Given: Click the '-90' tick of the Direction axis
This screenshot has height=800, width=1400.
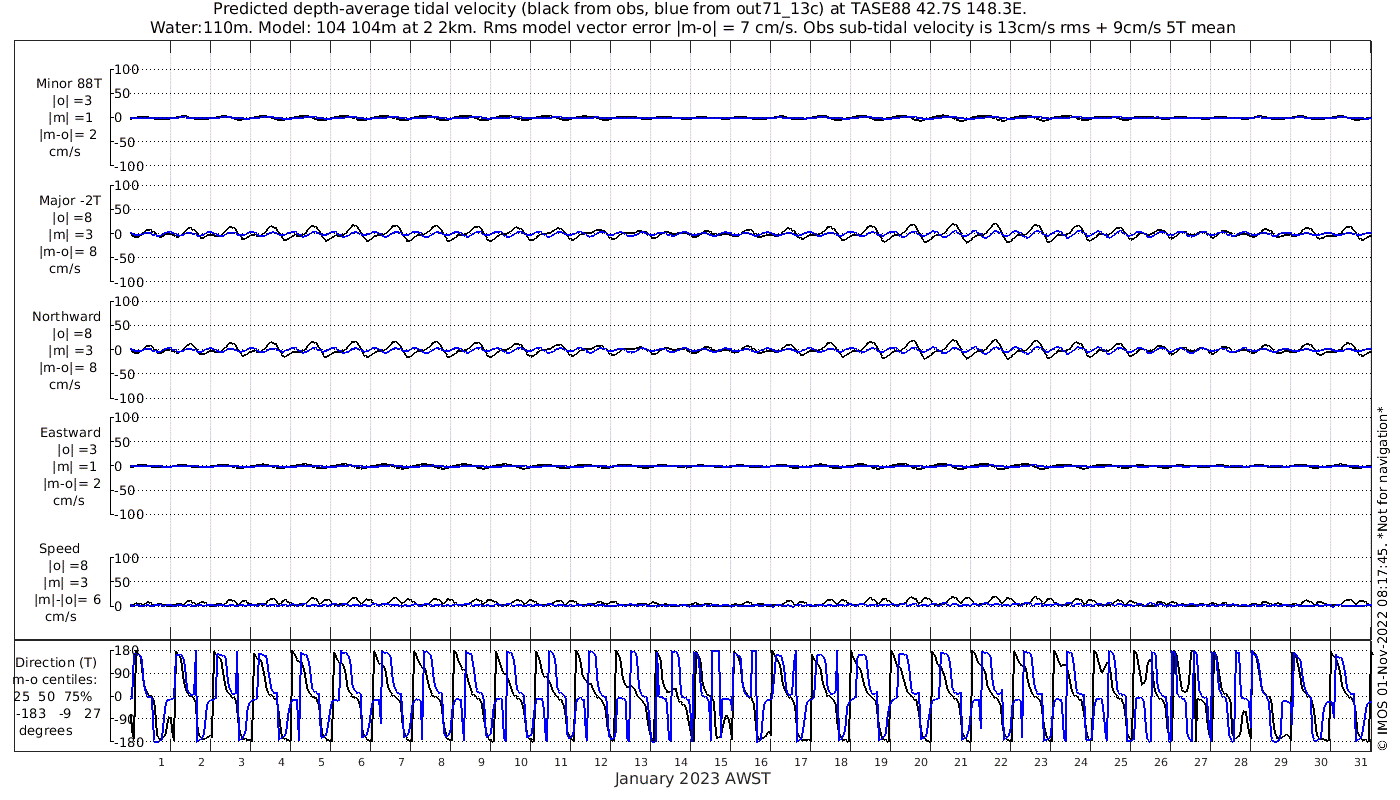Looking at the screenshot, I should click(x=122, y=719).
